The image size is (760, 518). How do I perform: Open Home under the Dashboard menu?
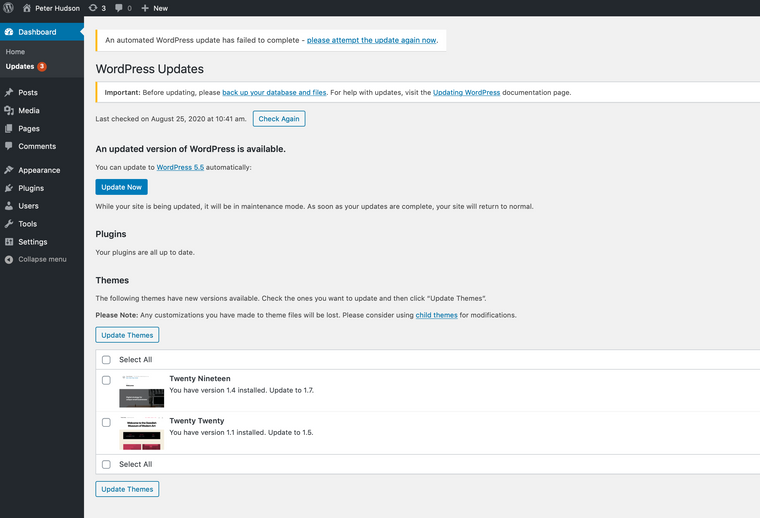tap(15, 51)
